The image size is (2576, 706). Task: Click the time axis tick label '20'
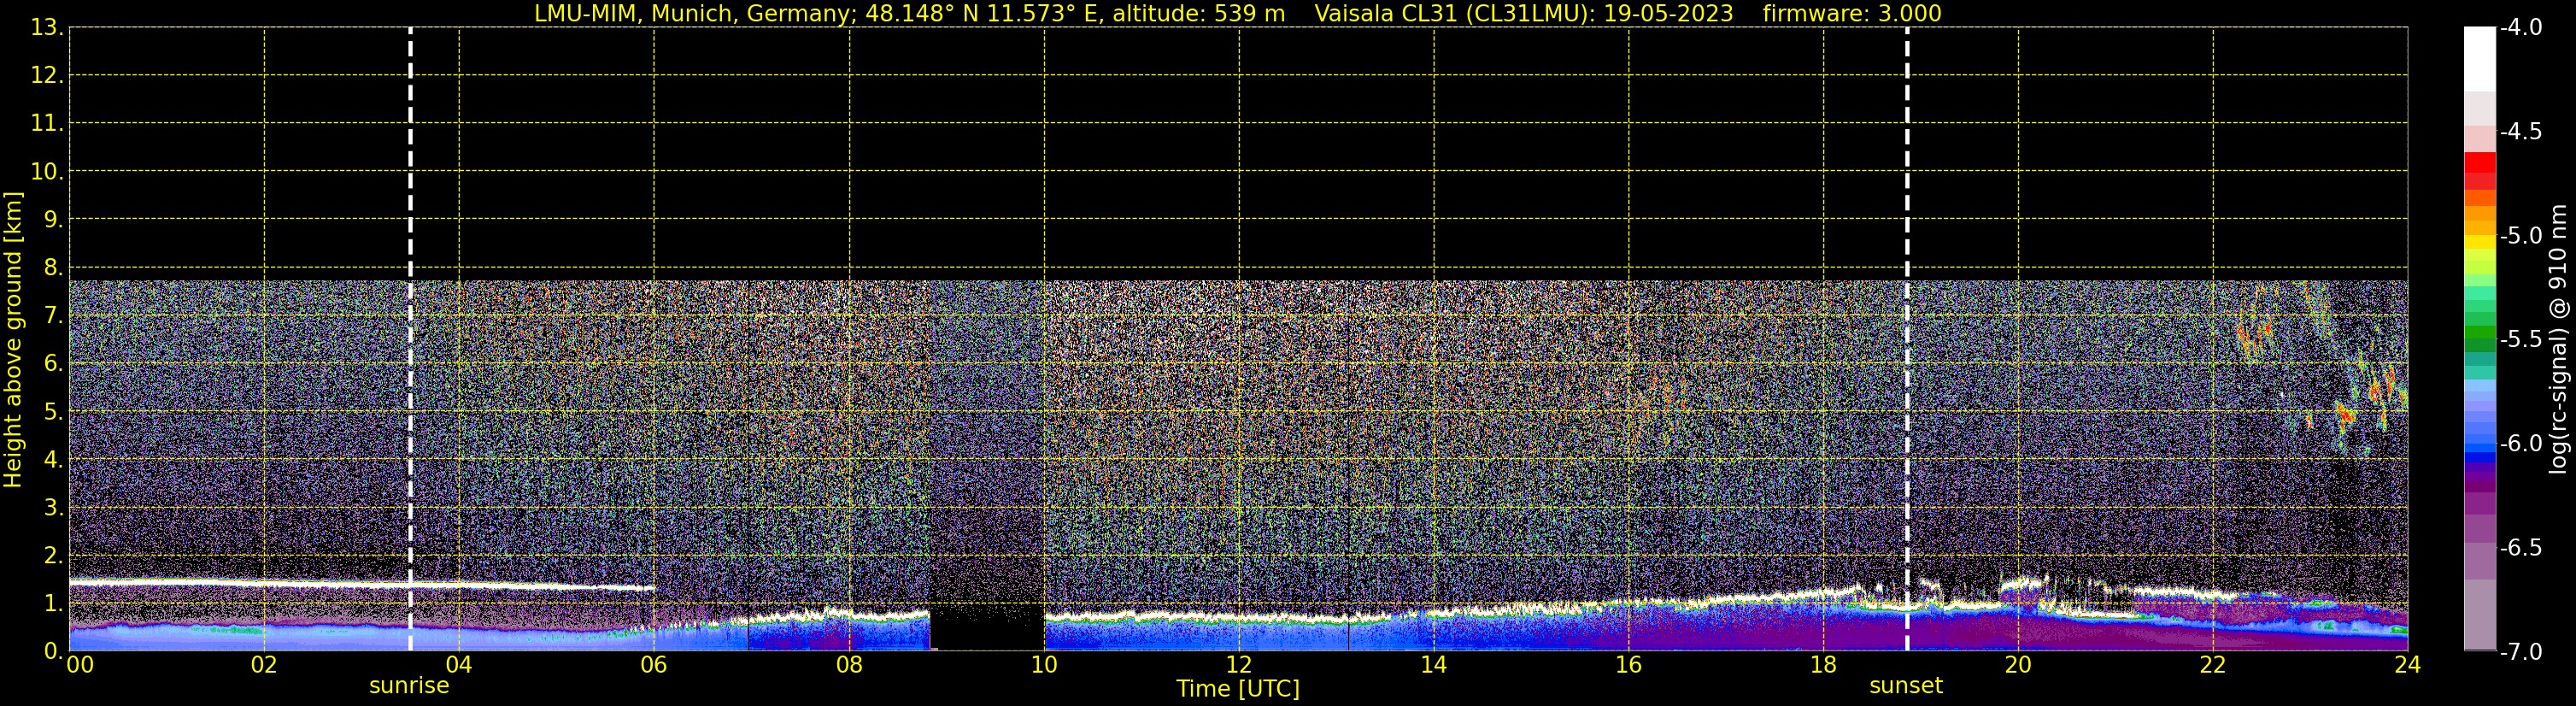click(x=2018, y=666)
